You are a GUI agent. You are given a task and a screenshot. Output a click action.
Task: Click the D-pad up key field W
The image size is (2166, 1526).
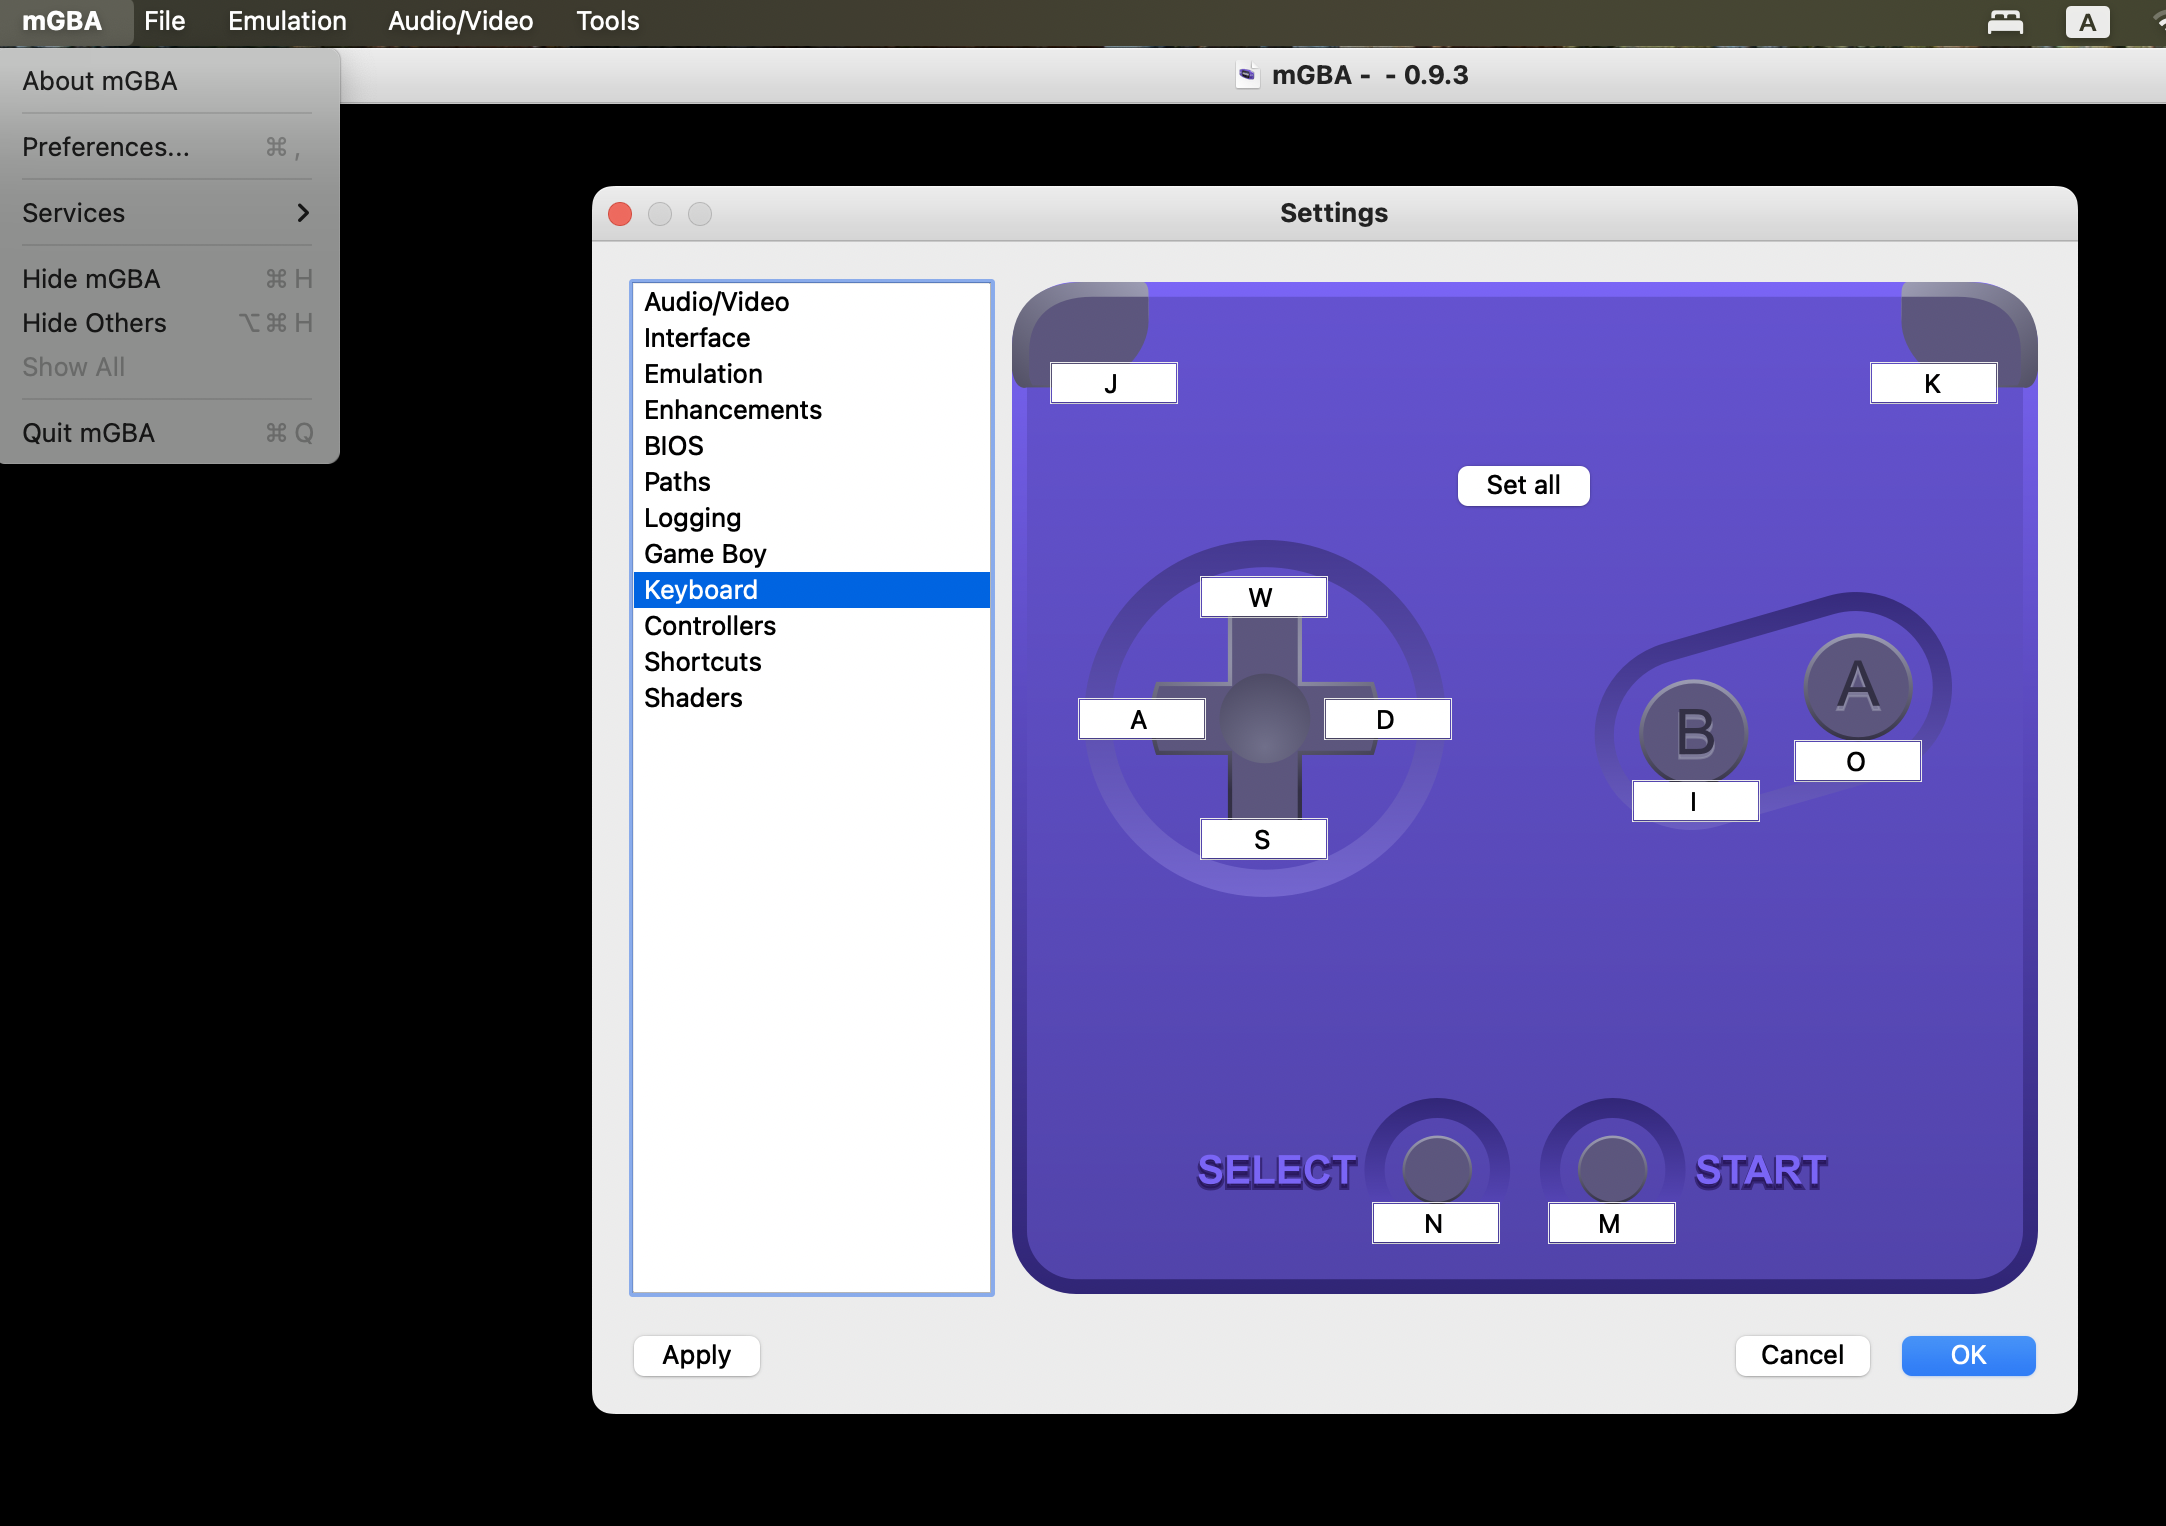pyautogui.click(x=1263, y=598)
